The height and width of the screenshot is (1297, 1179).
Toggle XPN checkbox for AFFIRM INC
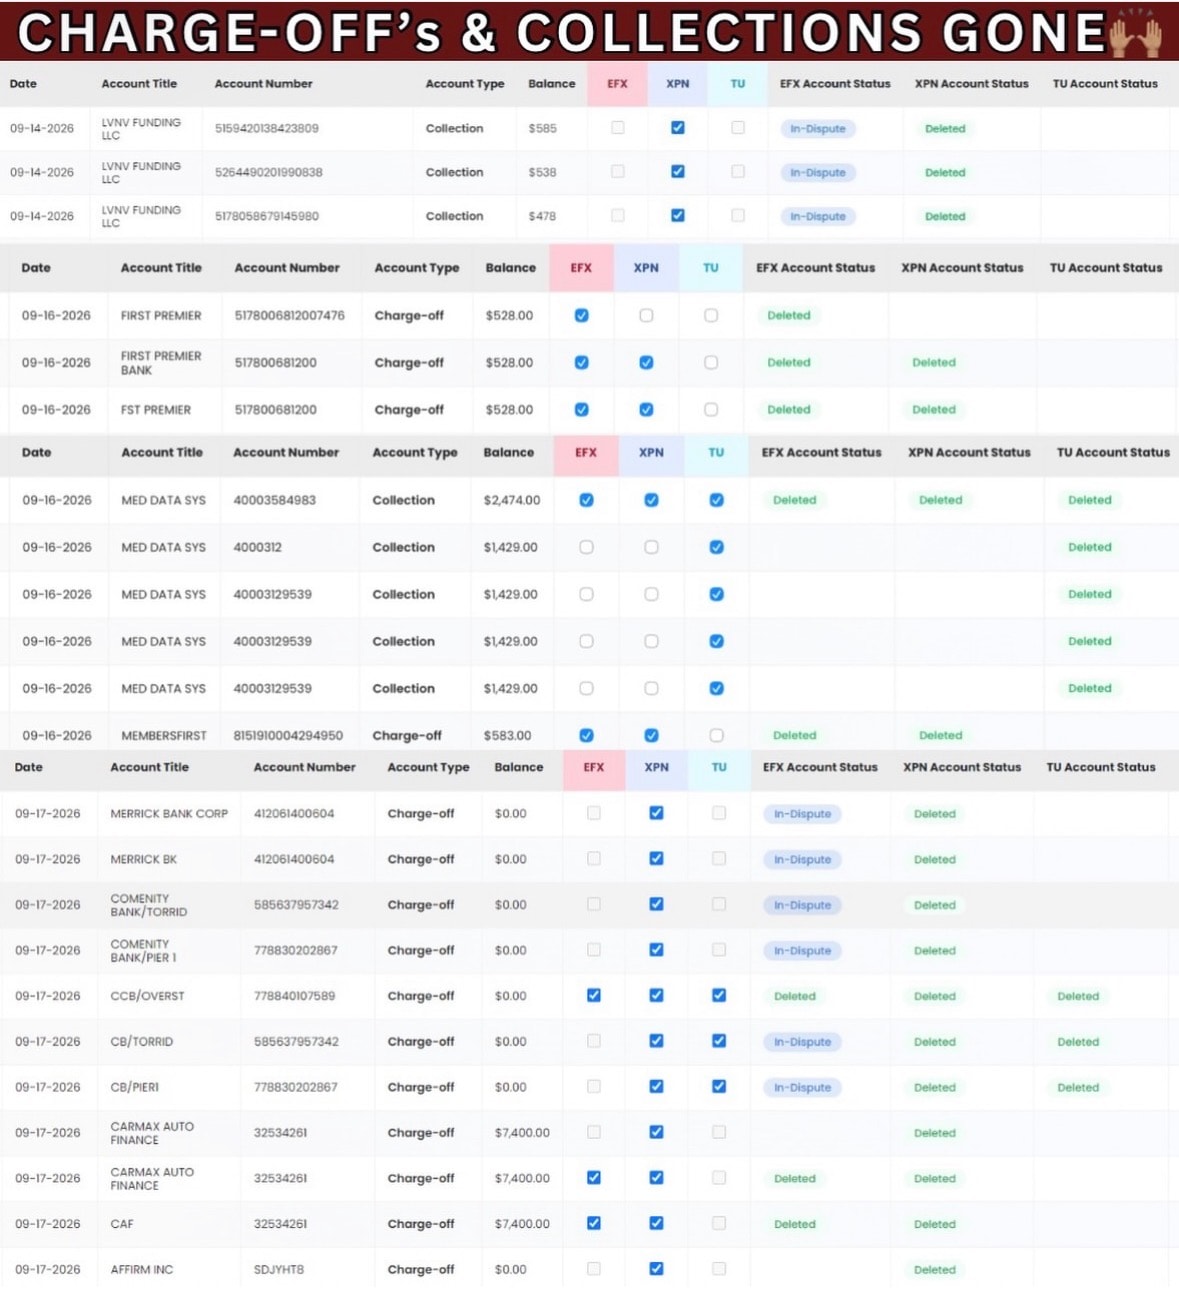656,1269
